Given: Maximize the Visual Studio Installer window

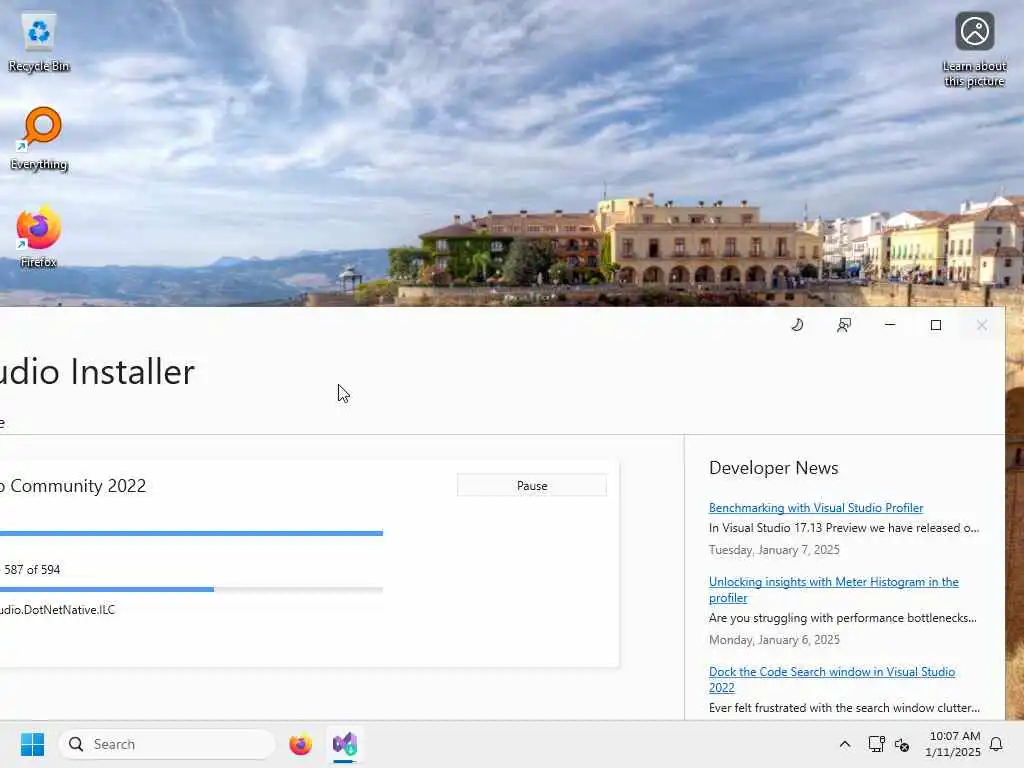Looking at the screenshot, I should (x=936, y=325).
